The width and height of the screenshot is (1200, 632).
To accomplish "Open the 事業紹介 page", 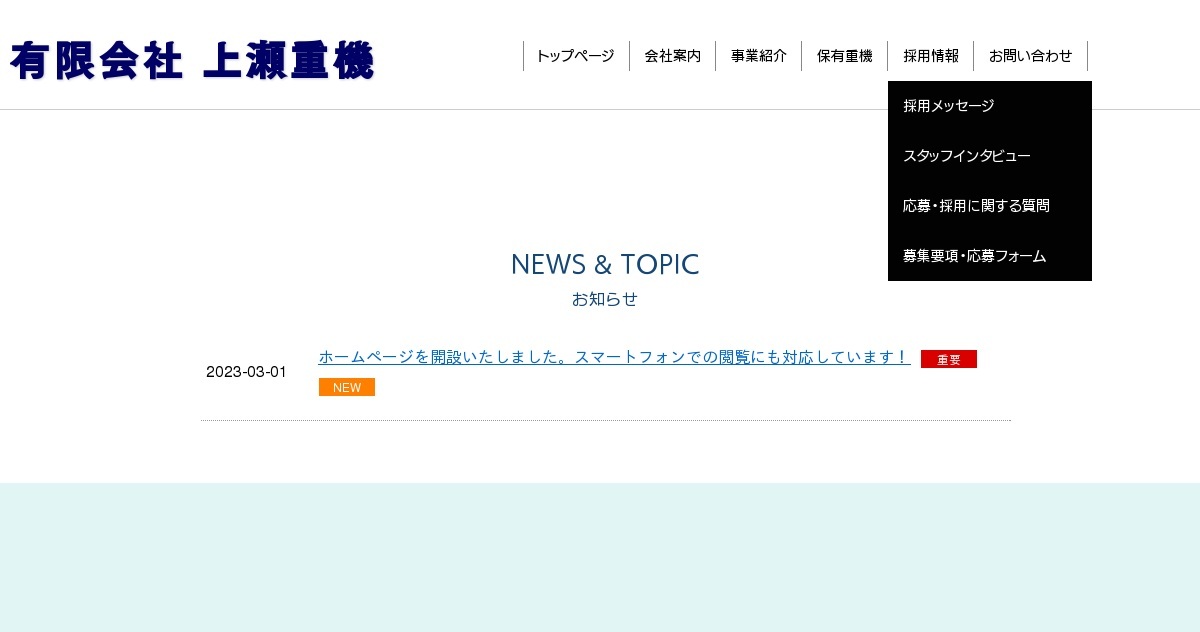I will (758, 56).
